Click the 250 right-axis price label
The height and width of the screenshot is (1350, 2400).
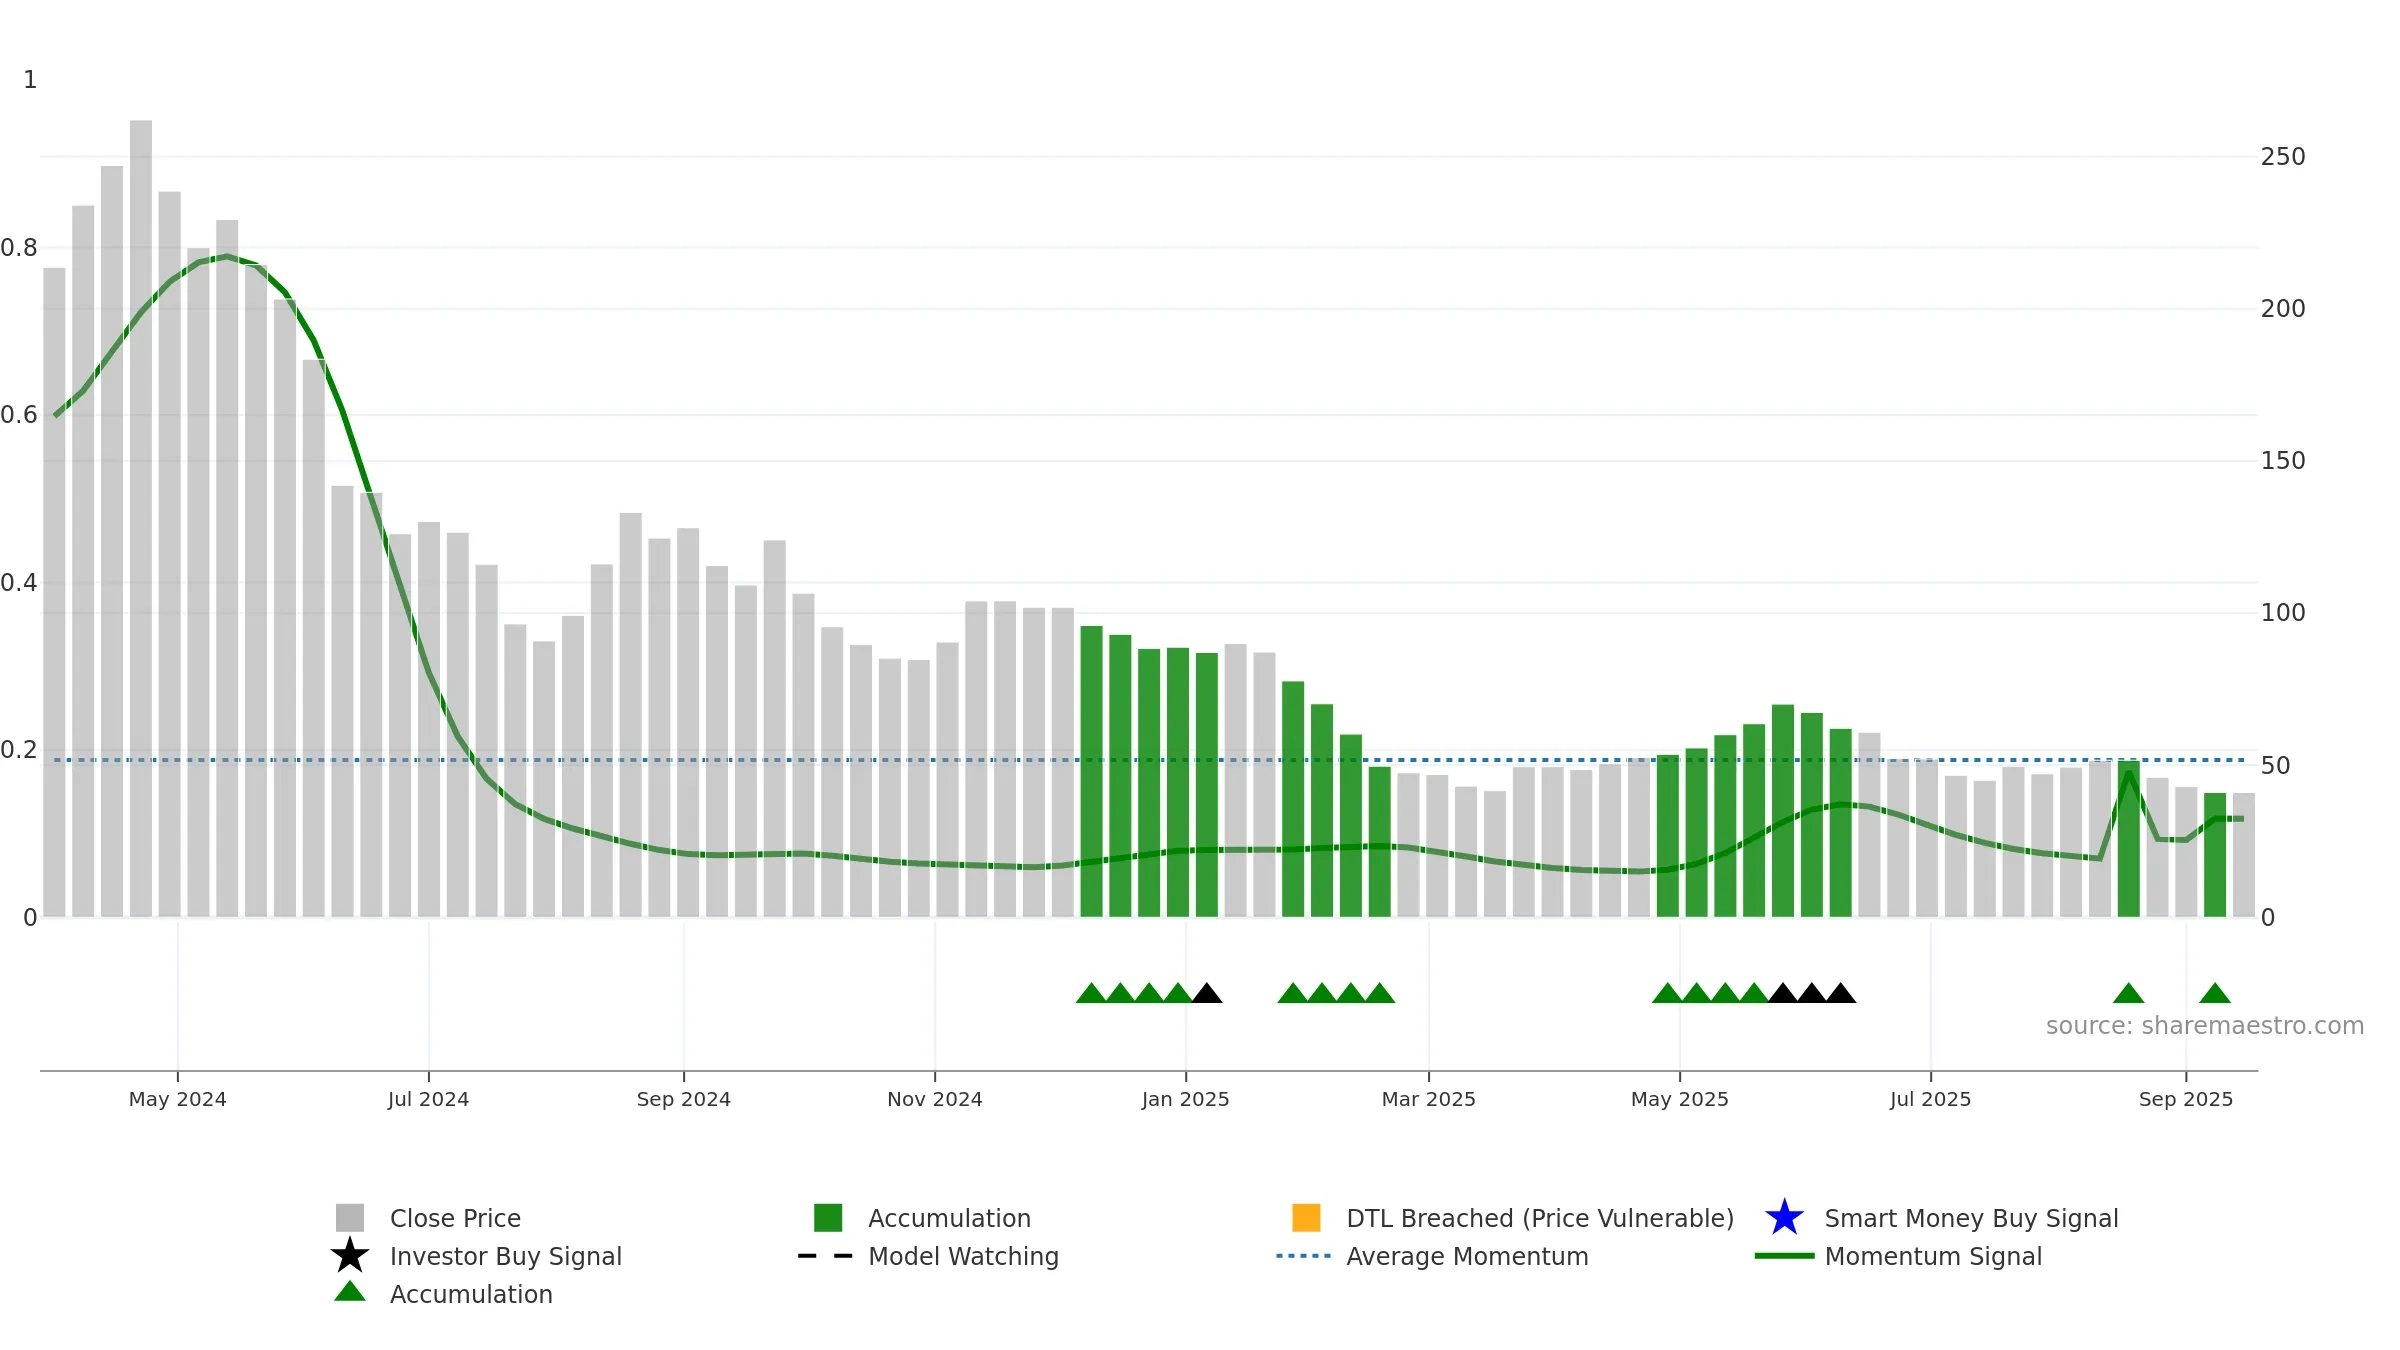(2283, 157)
